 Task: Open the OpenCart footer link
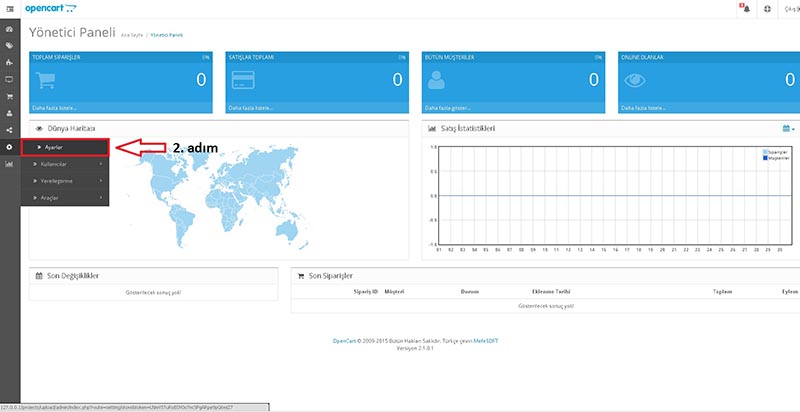[344, 341]
